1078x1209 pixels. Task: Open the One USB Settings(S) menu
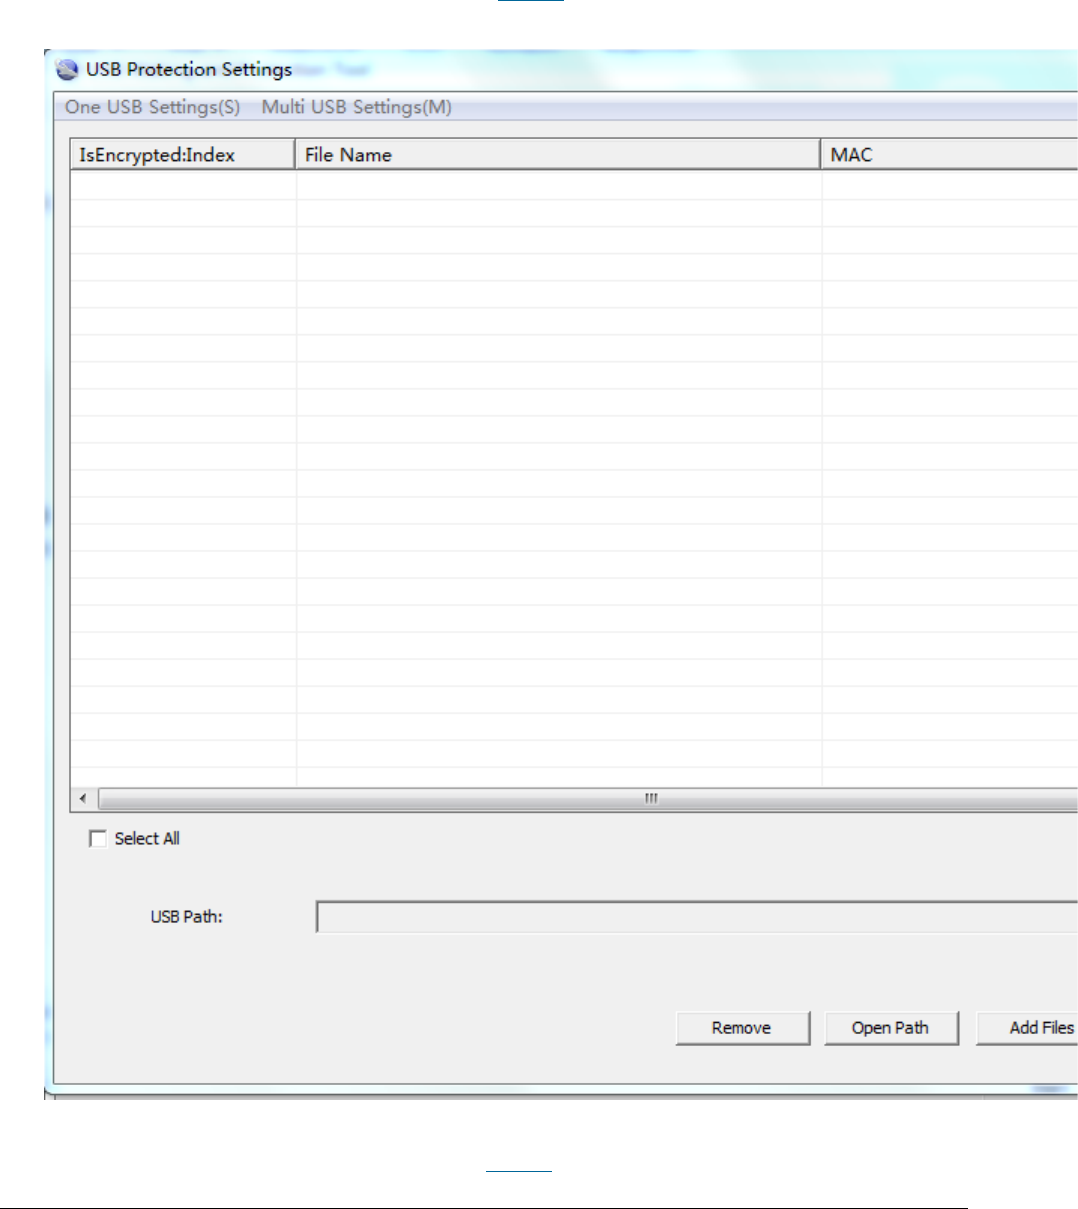(x=153, y=107)
